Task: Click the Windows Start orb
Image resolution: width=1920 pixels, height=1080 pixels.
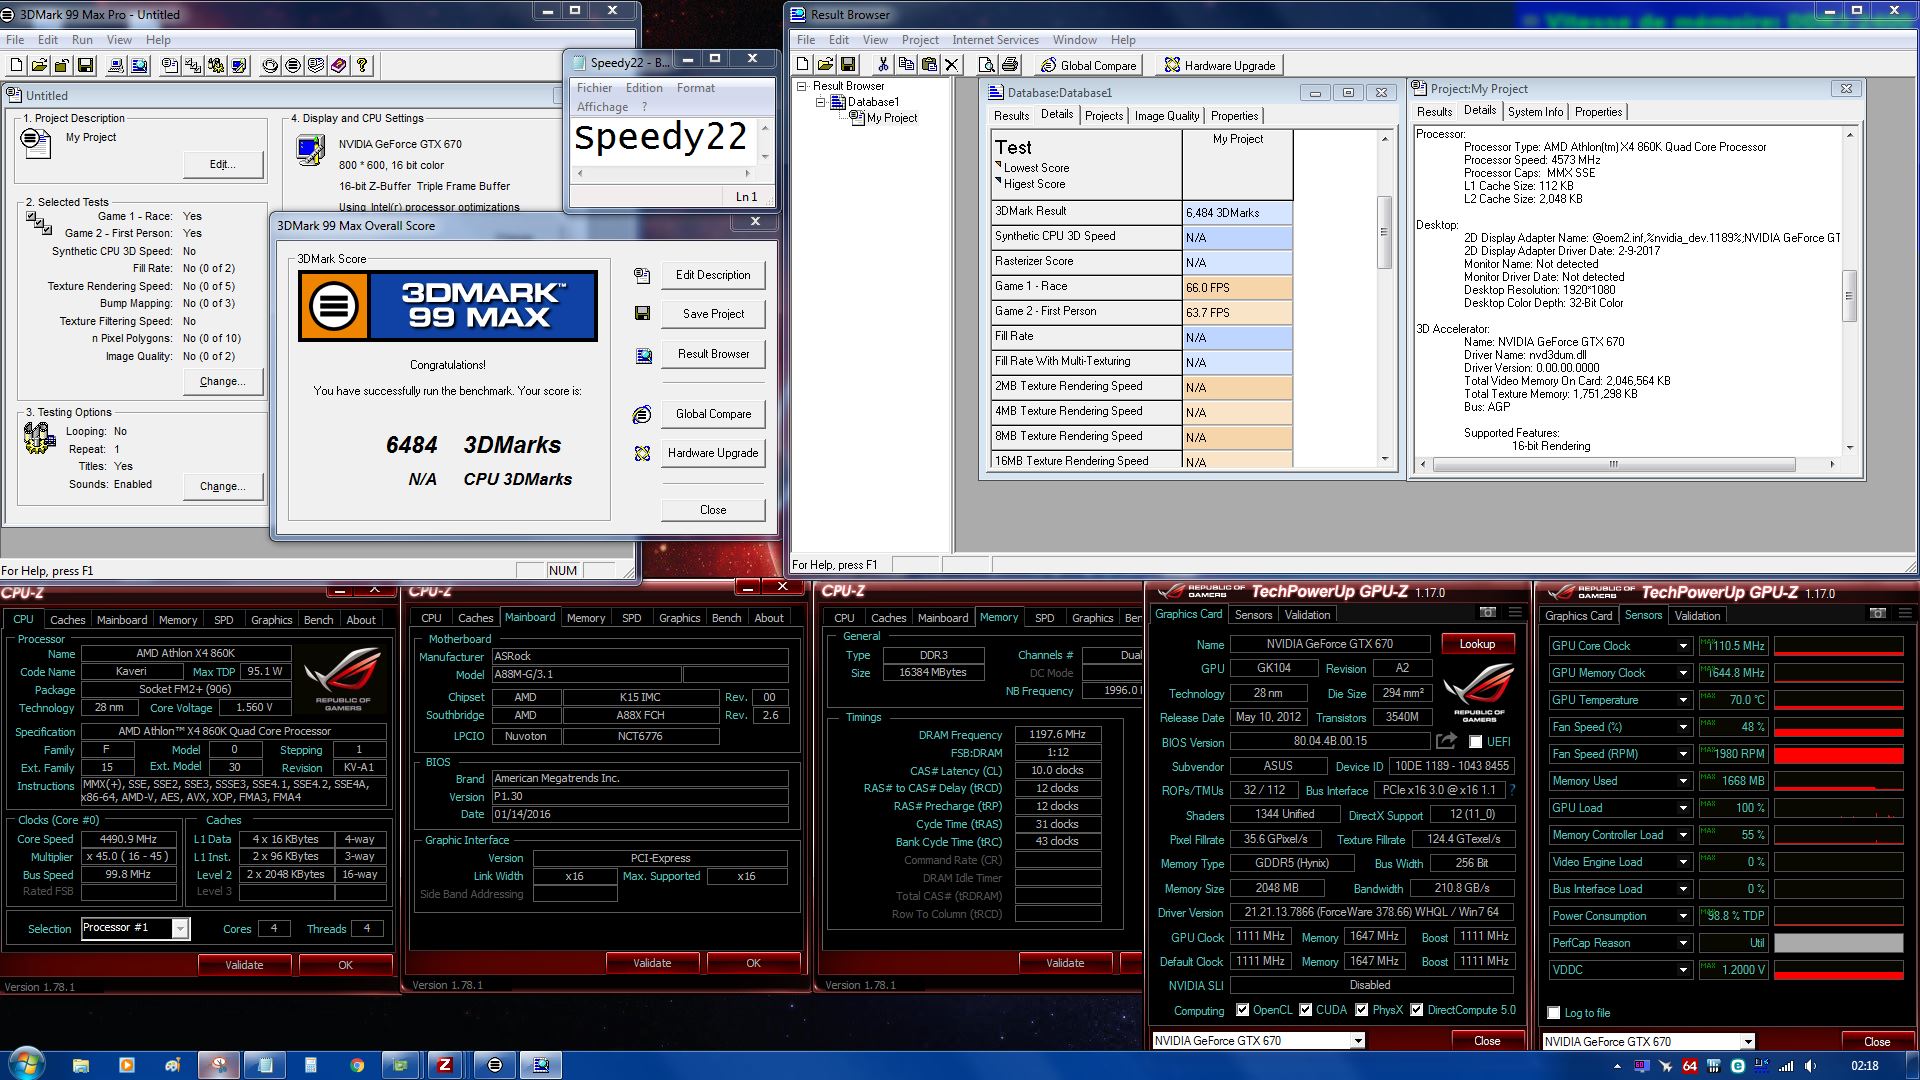Action: coord(26,1064)
